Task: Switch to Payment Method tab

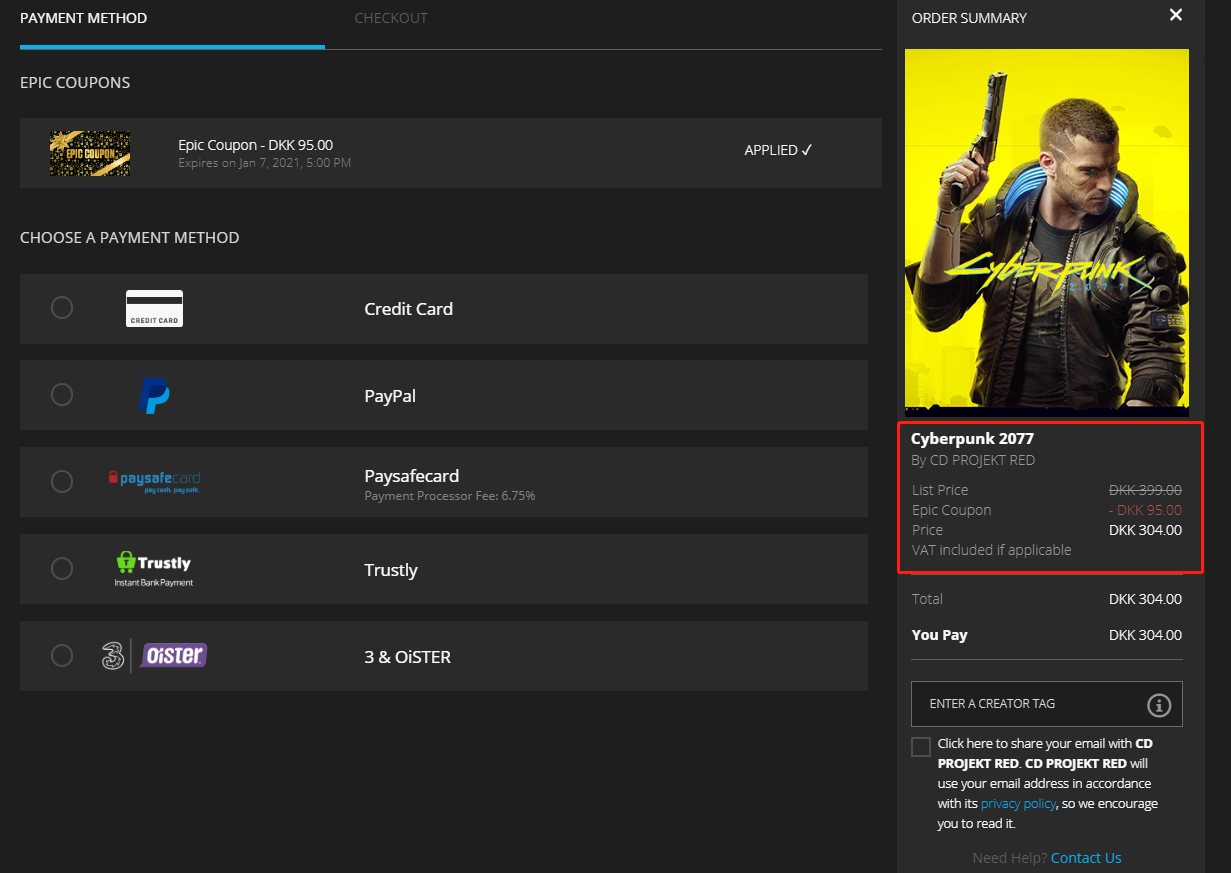Action: coord(84,18)
